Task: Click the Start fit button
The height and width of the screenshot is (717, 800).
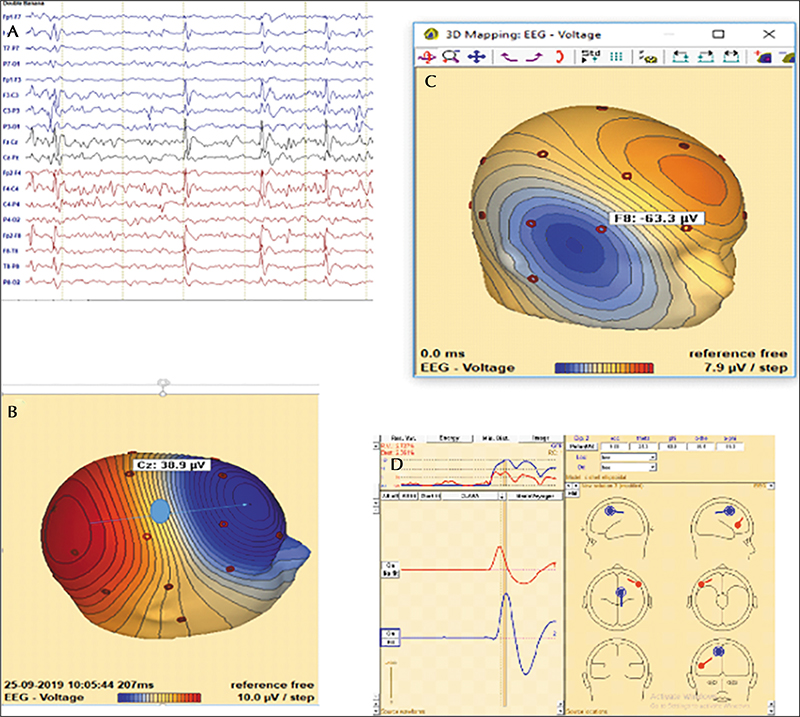Action: (430, 496)
